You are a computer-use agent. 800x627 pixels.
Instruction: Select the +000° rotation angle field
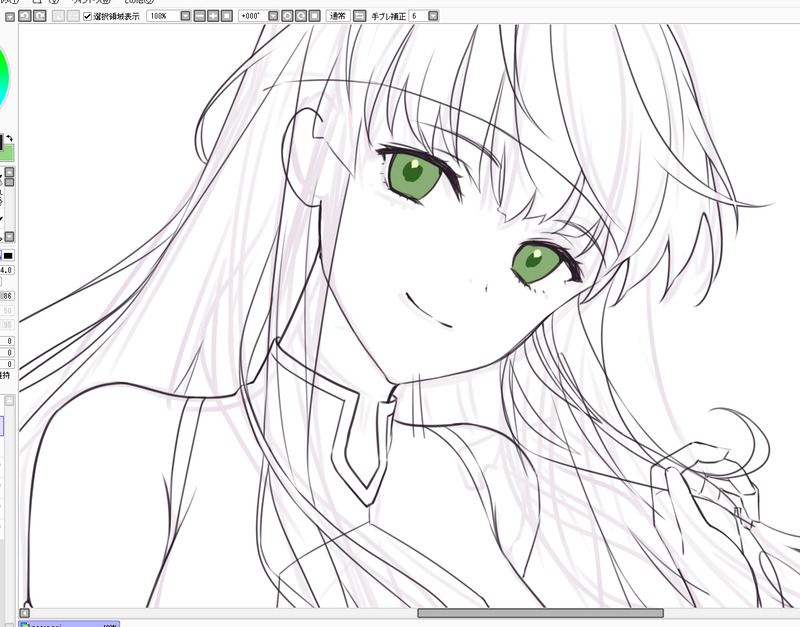(253, 16)
